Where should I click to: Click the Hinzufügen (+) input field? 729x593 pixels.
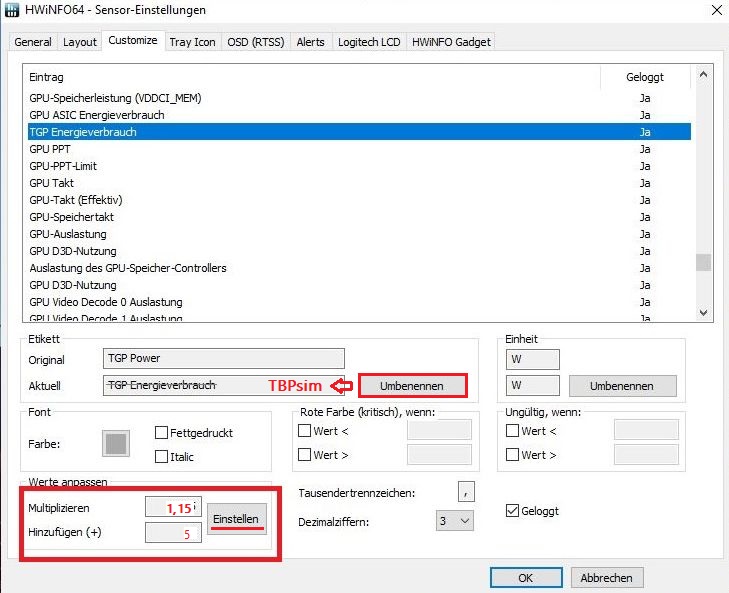pos(173,533)
